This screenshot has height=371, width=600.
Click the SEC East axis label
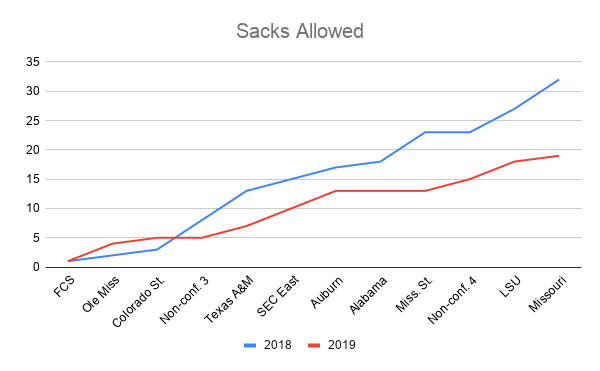pyautogui.click(x=277, y=296)
